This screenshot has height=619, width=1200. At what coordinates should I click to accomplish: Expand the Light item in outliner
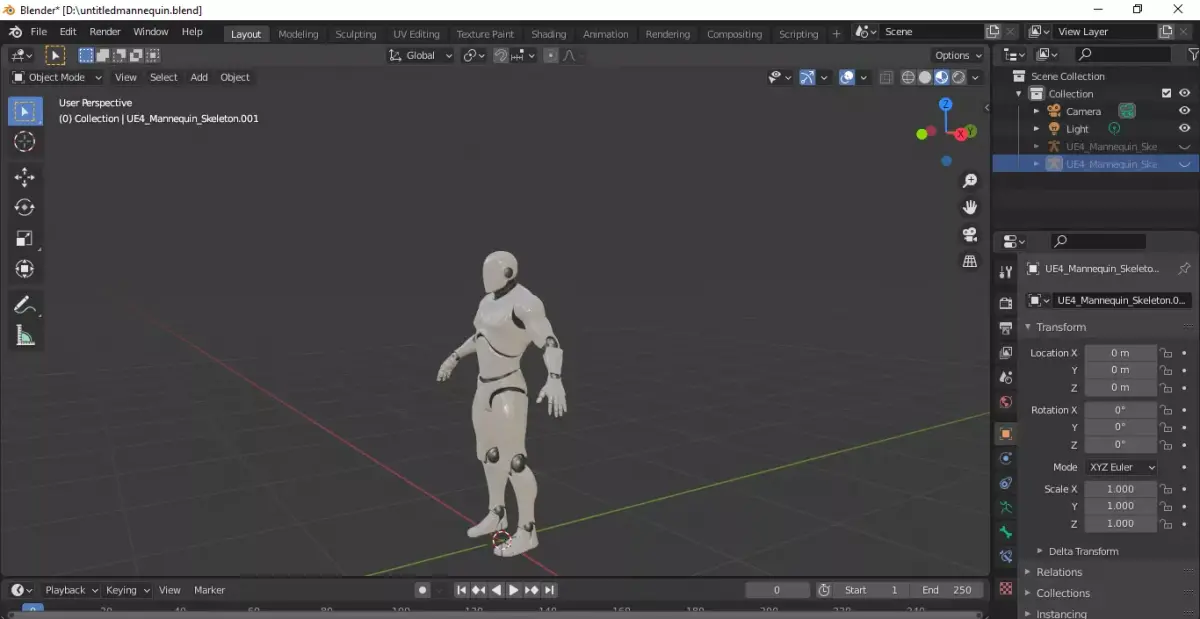coord(1037,128)
